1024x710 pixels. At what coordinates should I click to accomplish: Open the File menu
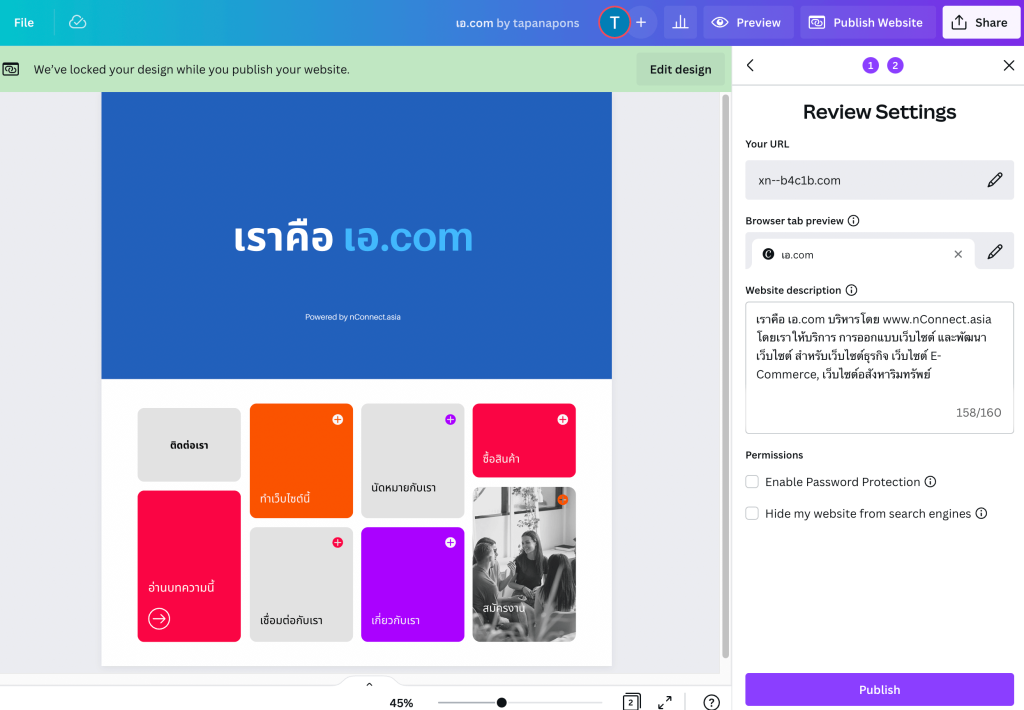(23, 22)
